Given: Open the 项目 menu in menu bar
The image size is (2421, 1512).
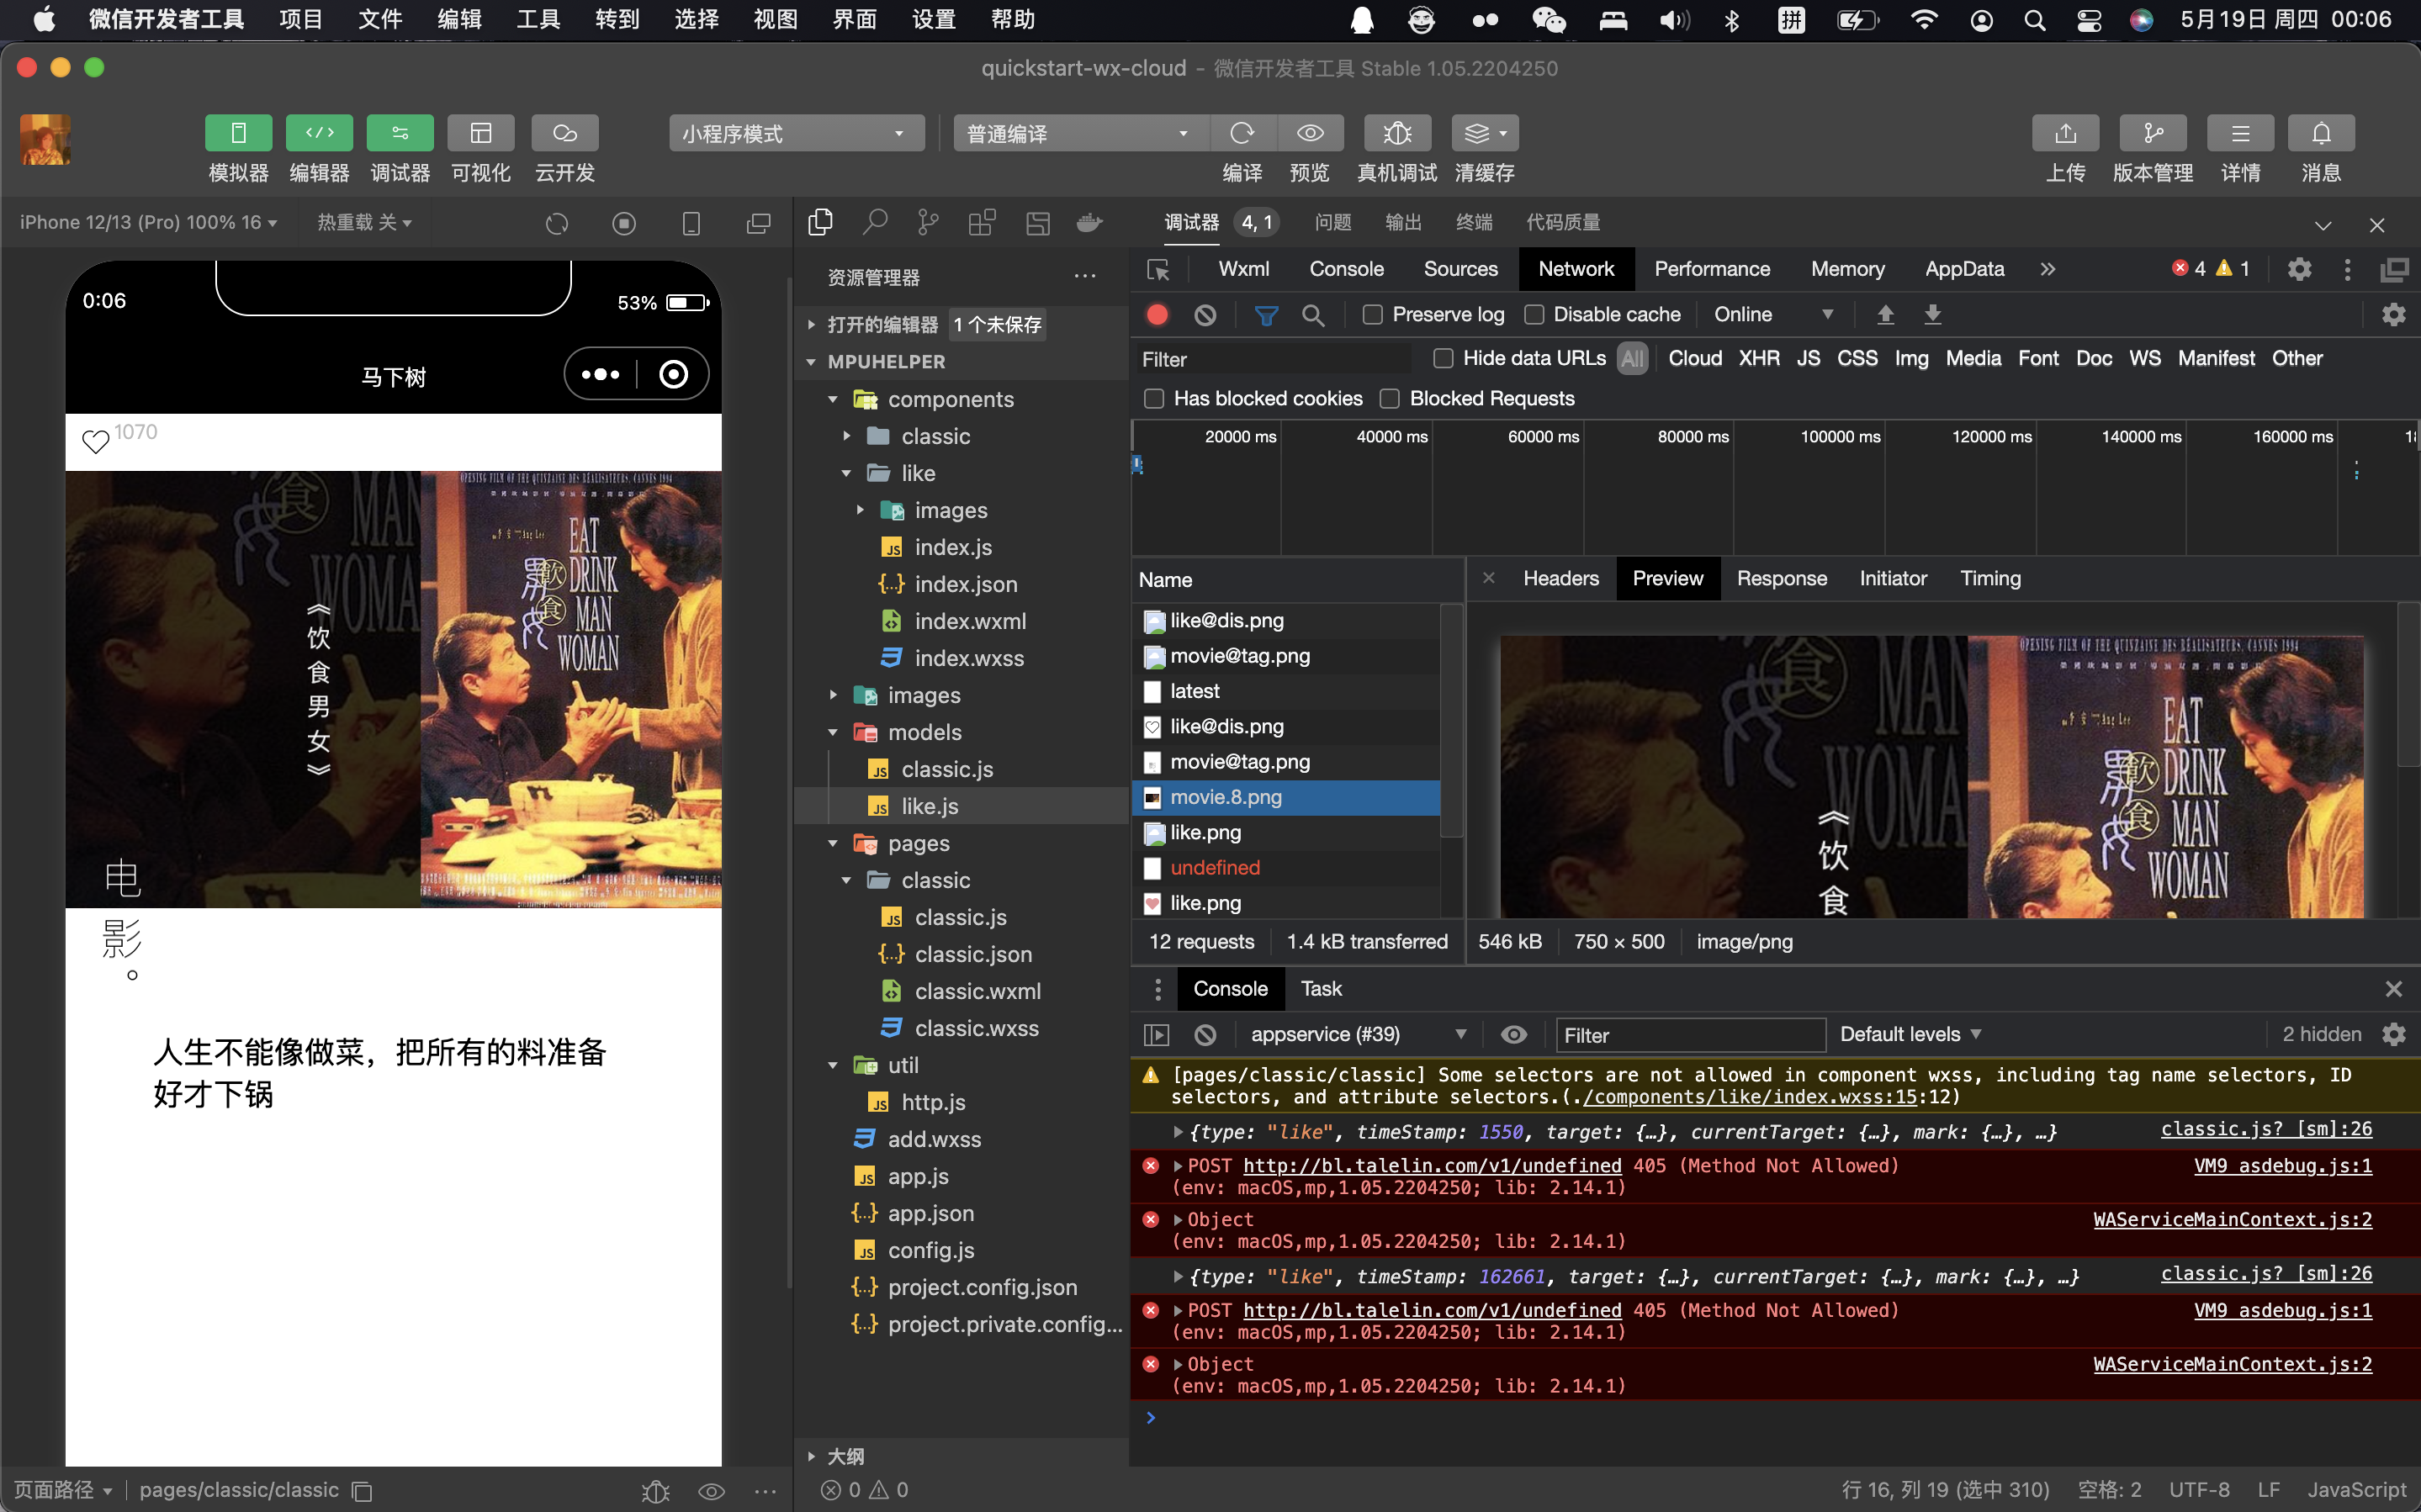Looking at the screenshot, I should (300, 19).
